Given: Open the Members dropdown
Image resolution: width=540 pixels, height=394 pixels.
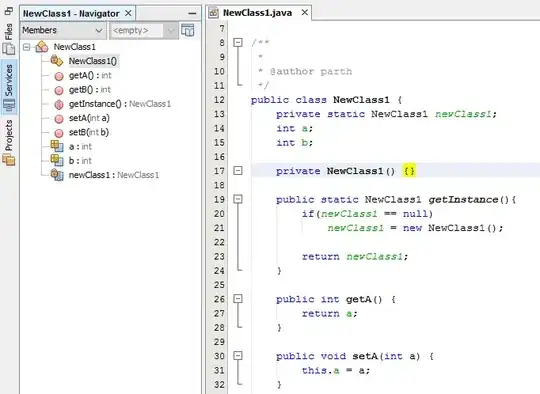Looking at the screenshot, I should 62,30.
